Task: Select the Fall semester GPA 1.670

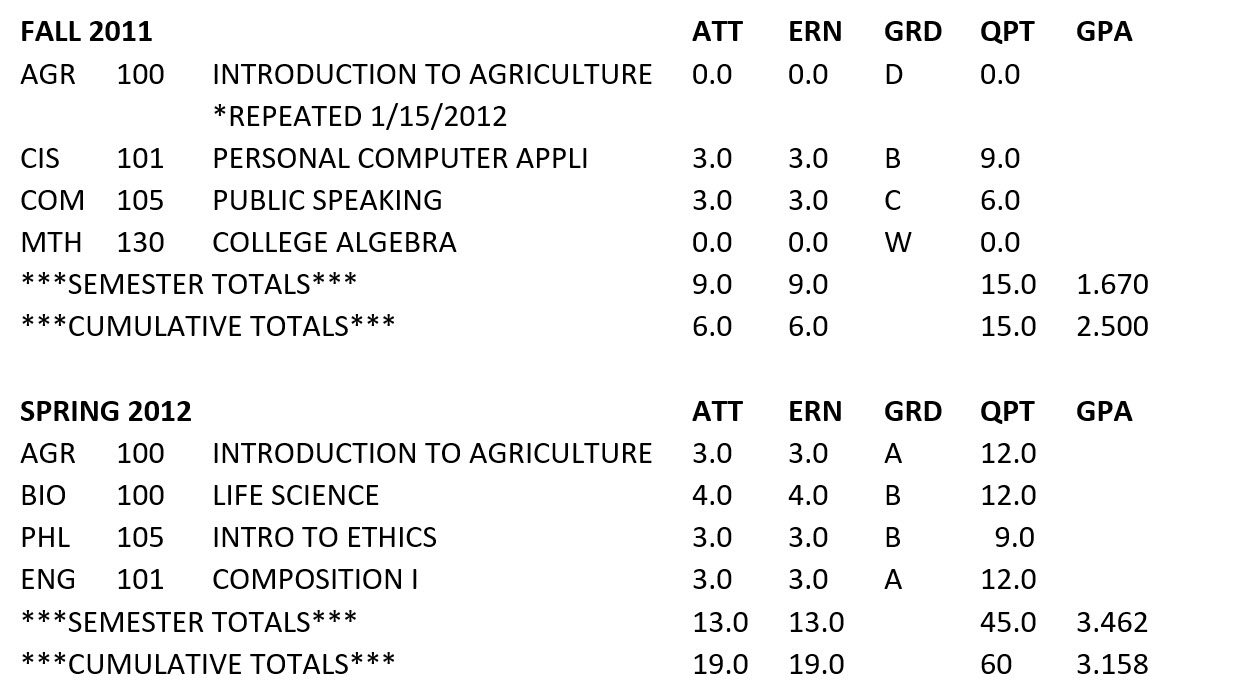Action: tap(1112, 284)
